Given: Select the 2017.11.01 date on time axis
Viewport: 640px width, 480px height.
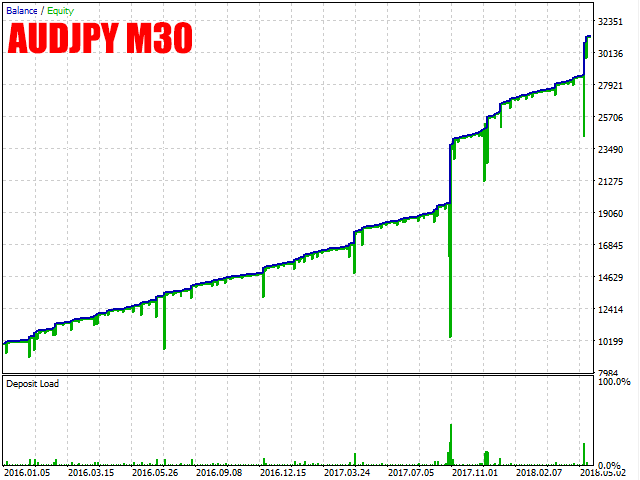Looking at the screenshot, I should pyautogui.click(x=476, y=472).
